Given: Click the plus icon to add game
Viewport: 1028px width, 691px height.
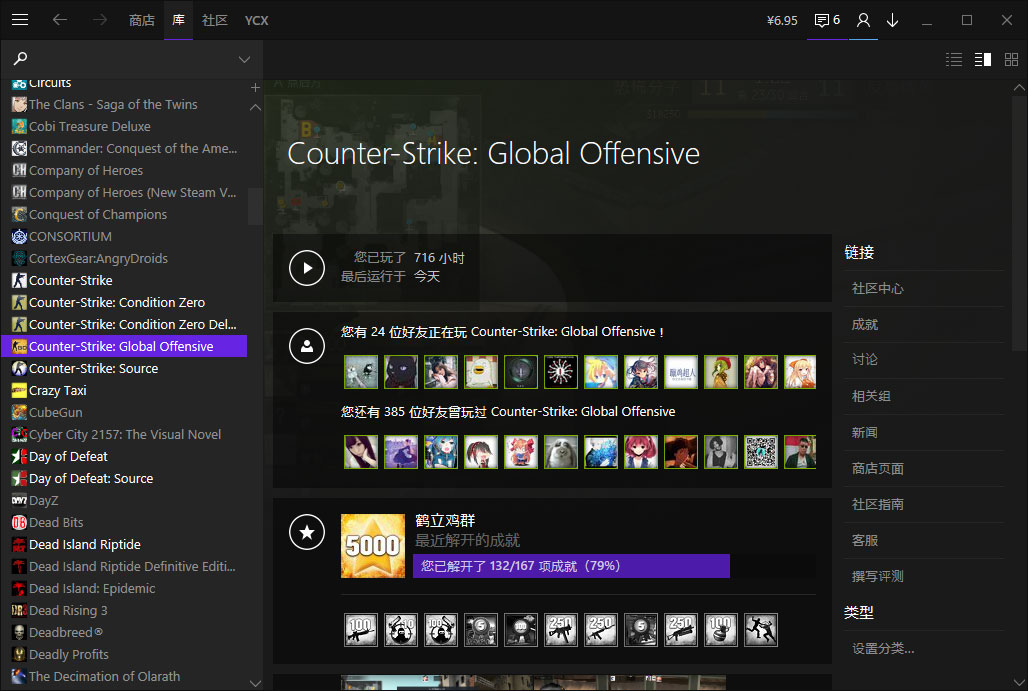Looking at the screenshot, I should [x=255, y=87].
